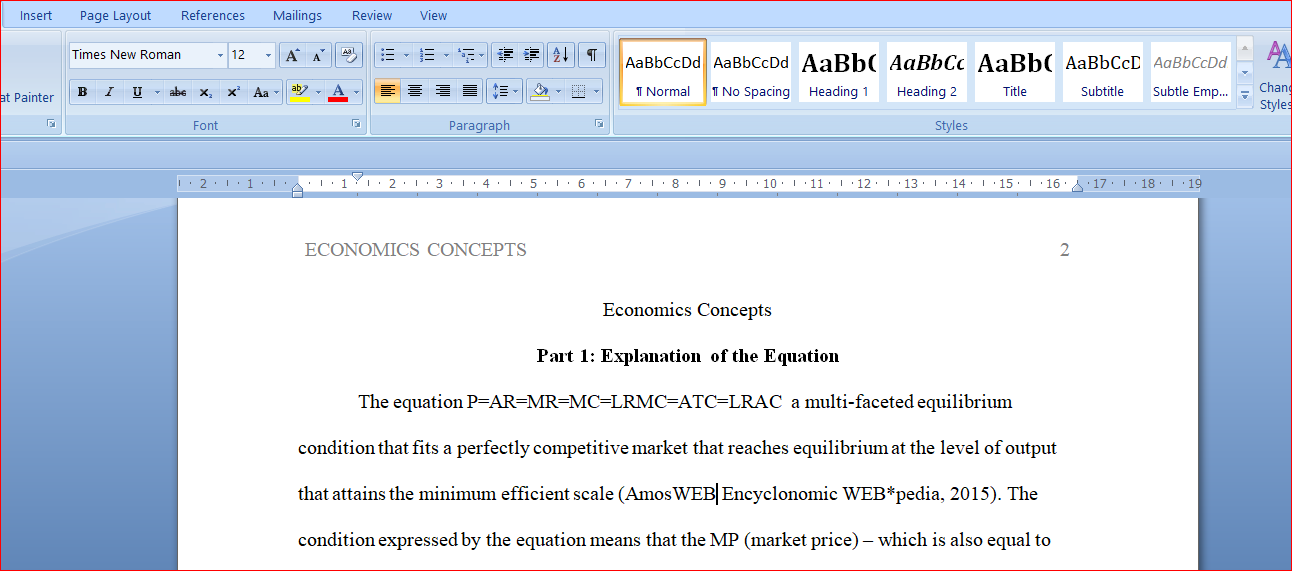This screenshot has width=1292, height=571.
Task: Toggle superscript formatting
Action: [233, 92]
